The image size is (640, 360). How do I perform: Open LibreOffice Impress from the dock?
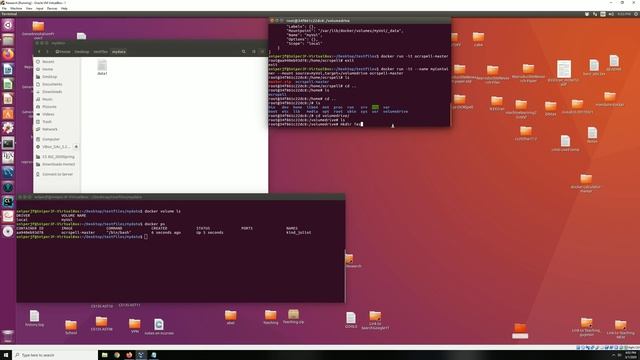[8, 99]
